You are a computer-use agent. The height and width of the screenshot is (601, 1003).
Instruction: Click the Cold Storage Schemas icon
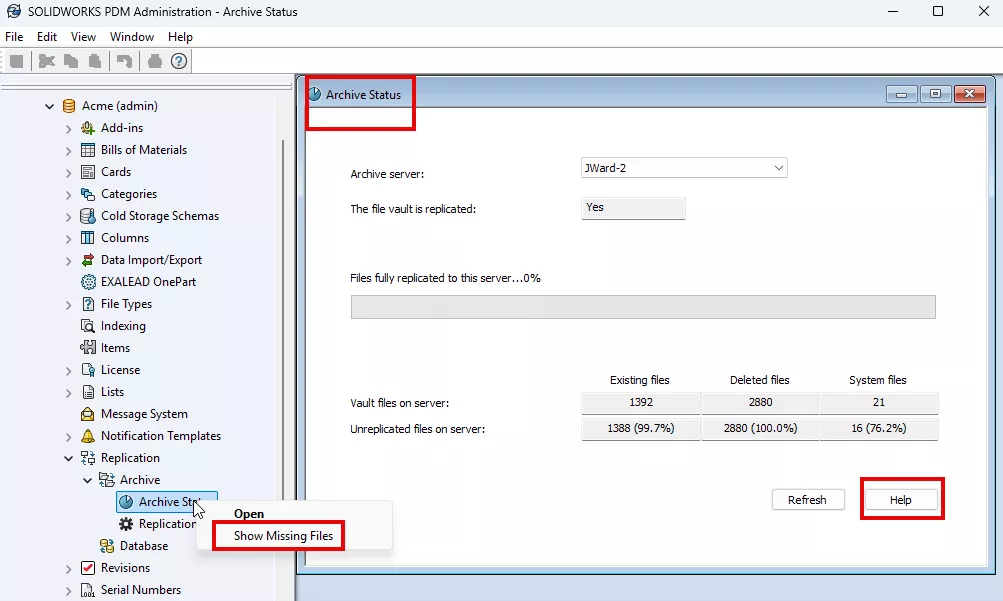(x=88, y=216)
